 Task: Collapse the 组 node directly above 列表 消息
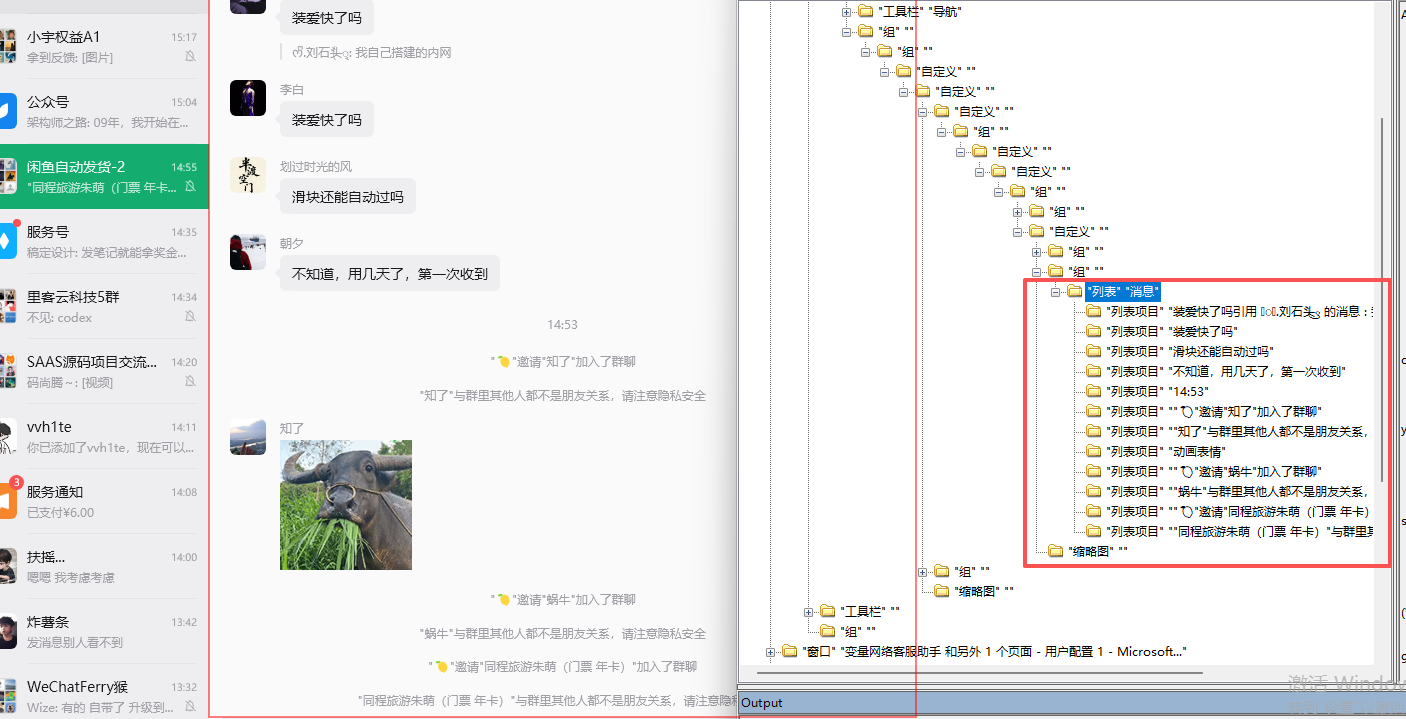tap(1037, 271)
